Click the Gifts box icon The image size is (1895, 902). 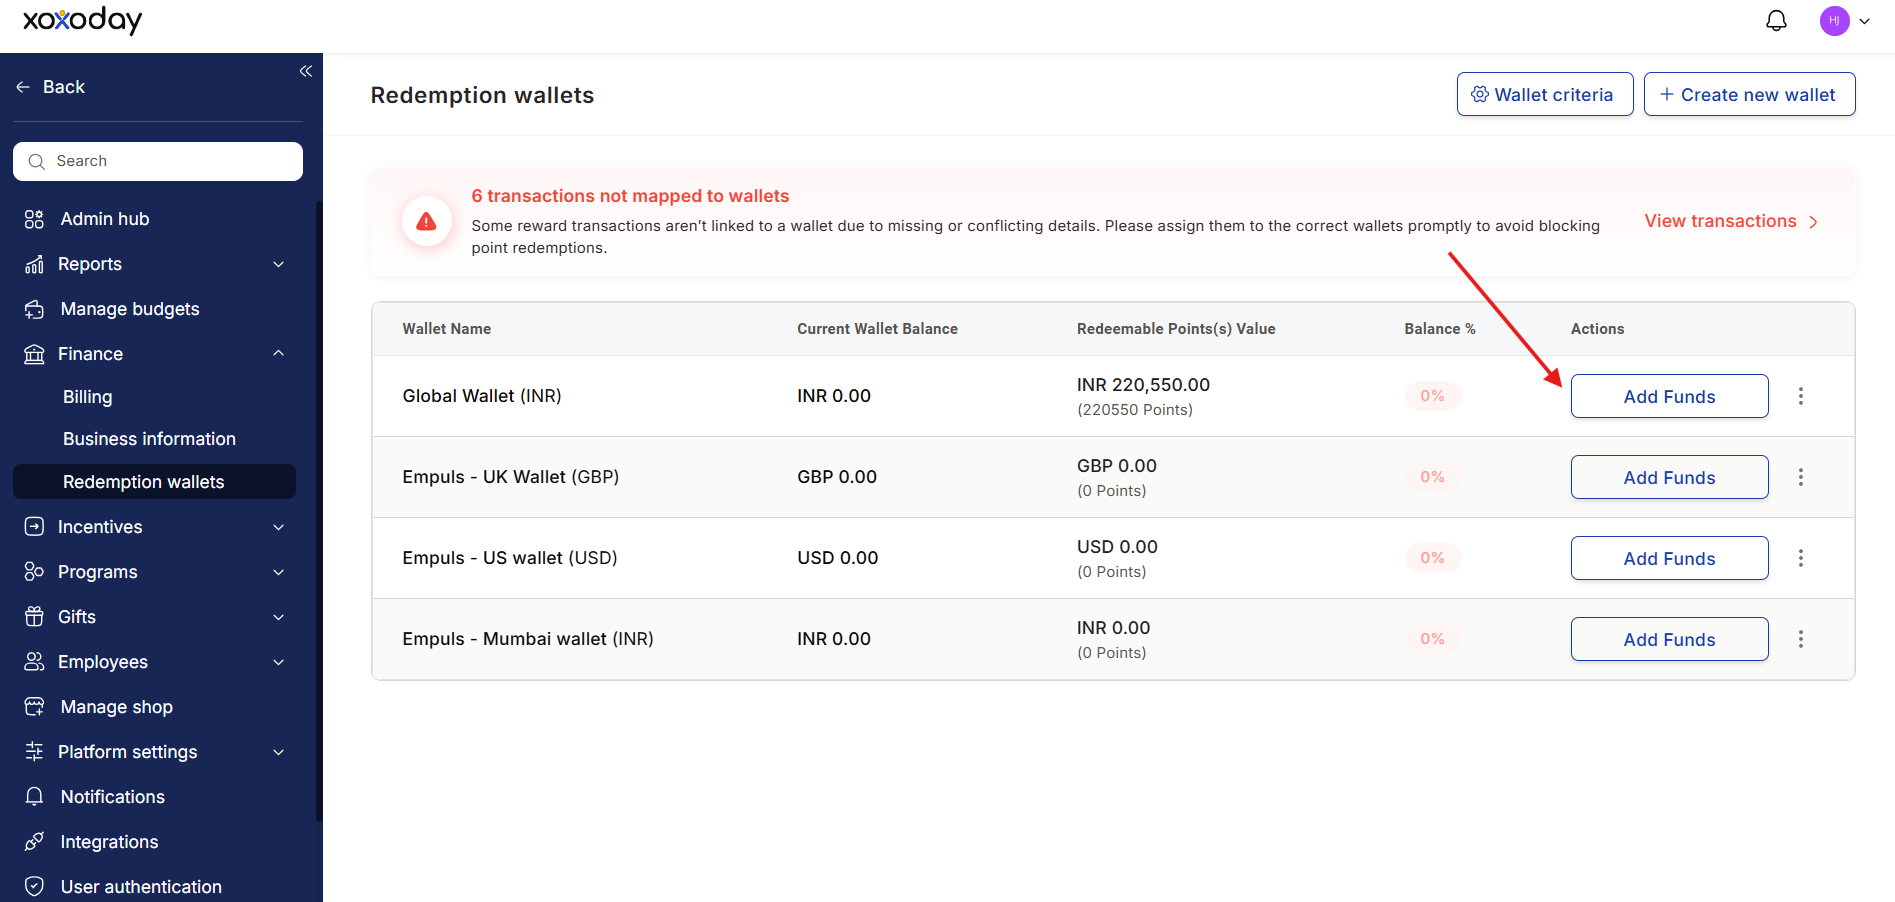point(34,616)
